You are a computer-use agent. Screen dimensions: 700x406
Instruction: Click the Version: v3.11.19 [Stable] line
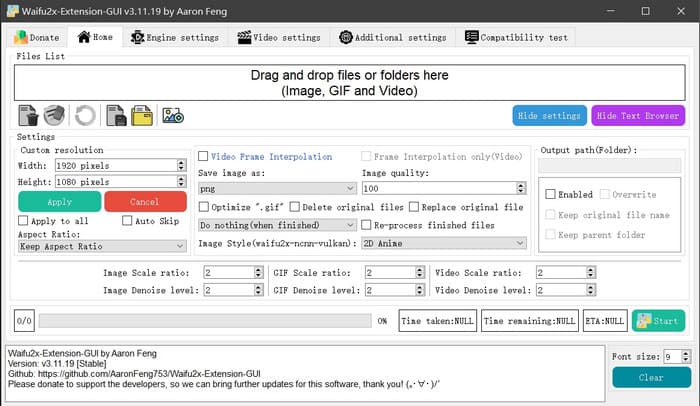(57, 364)
